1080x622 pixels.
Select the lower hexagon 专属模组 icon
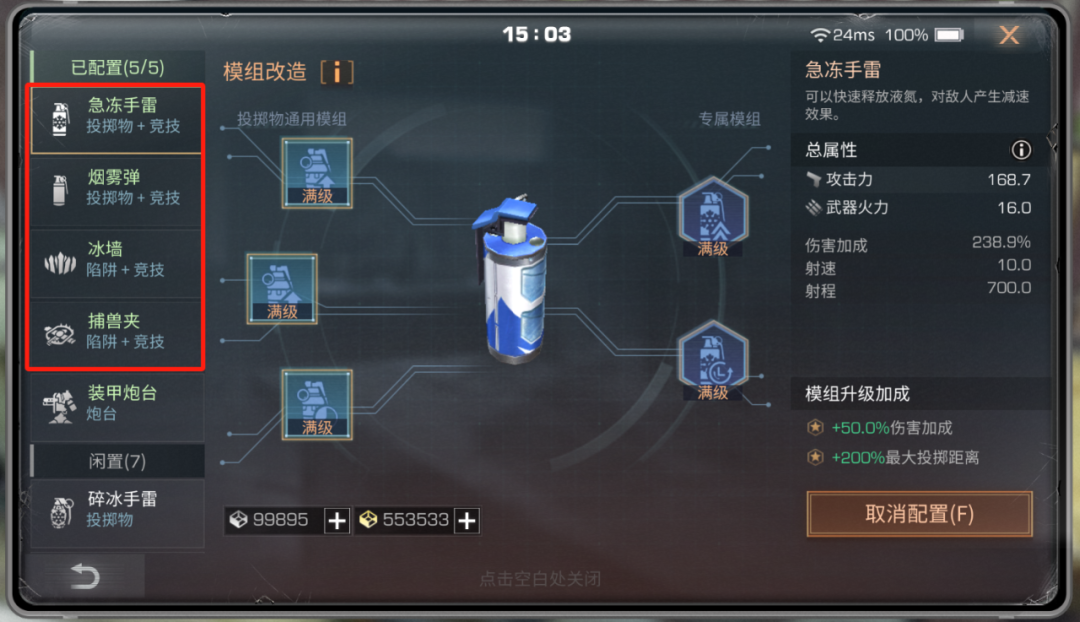(713, 361)
